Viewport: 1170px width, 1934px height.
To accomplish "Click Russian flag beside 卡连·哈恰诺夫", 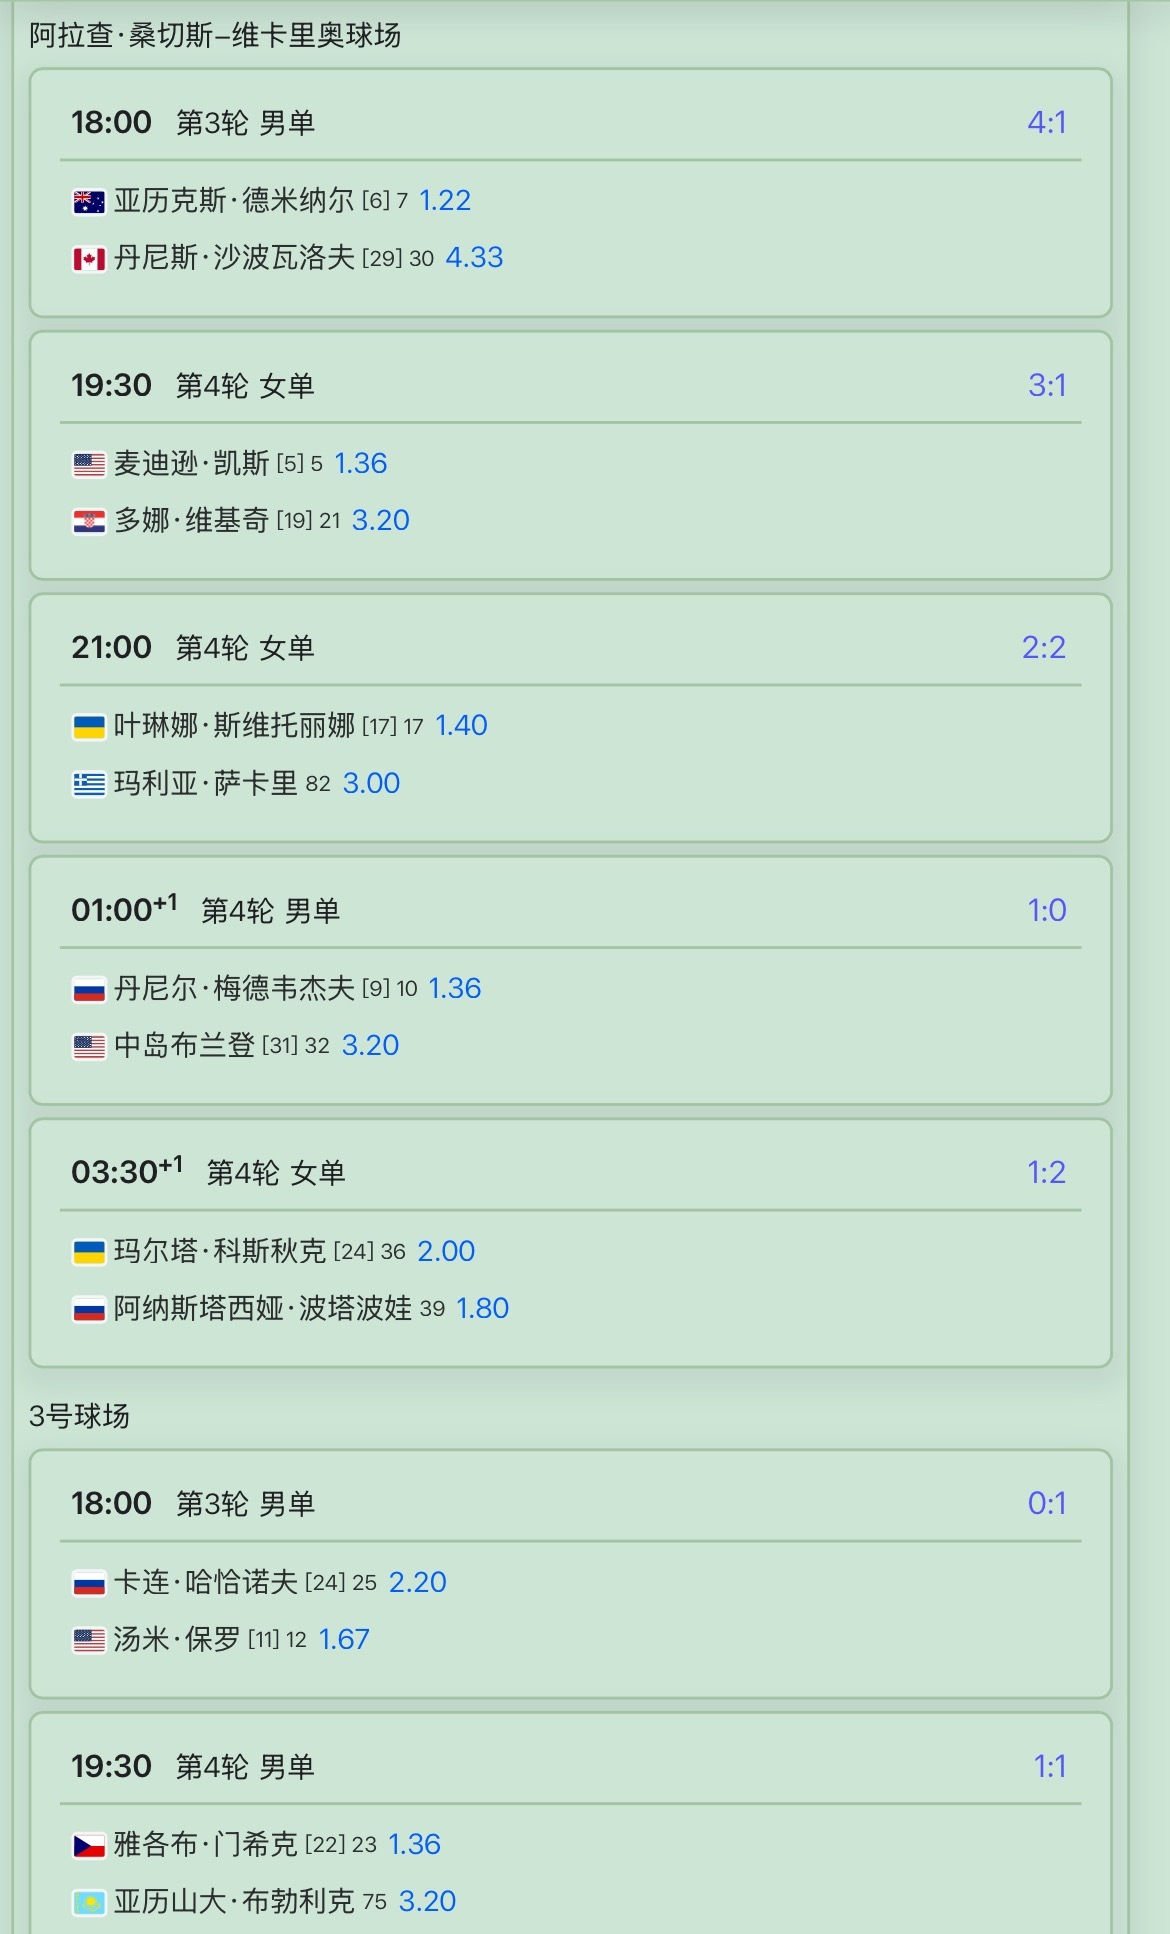I will click(x=89, y=1583).
